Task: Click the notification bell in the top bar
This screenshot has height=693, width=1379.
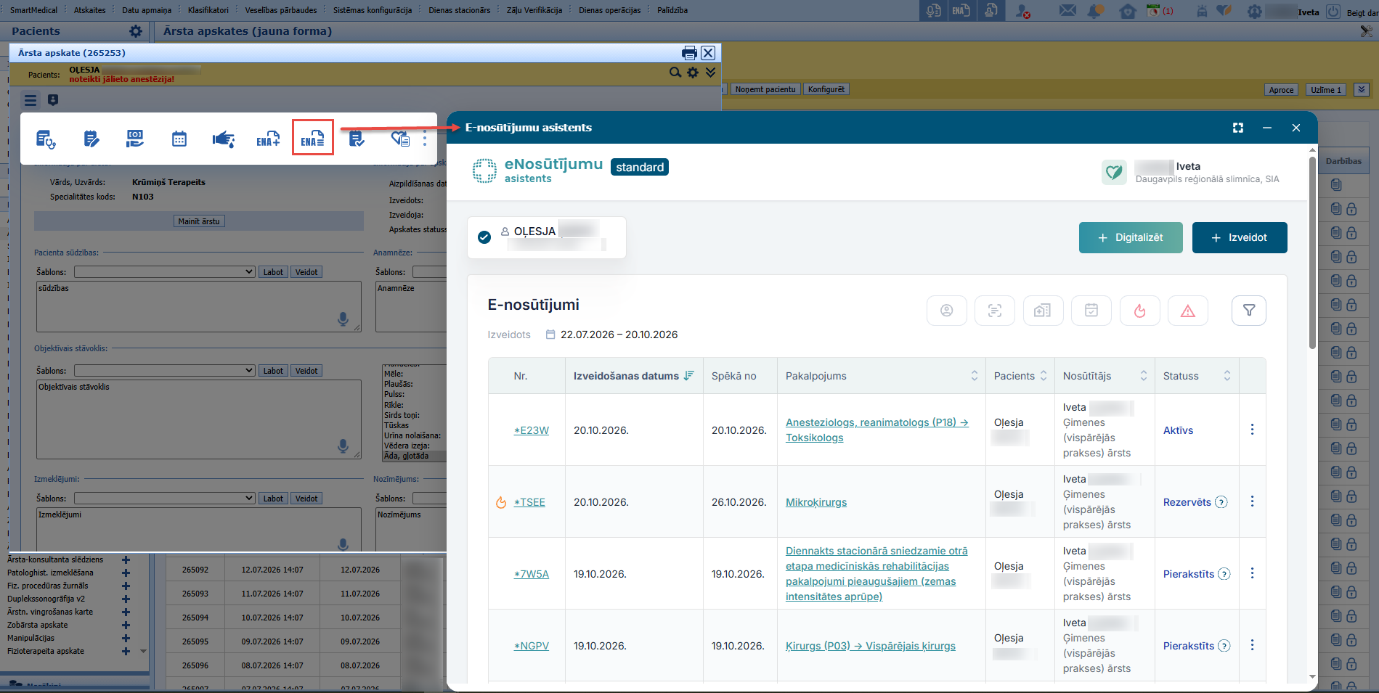Action: tap(1096, 11)
